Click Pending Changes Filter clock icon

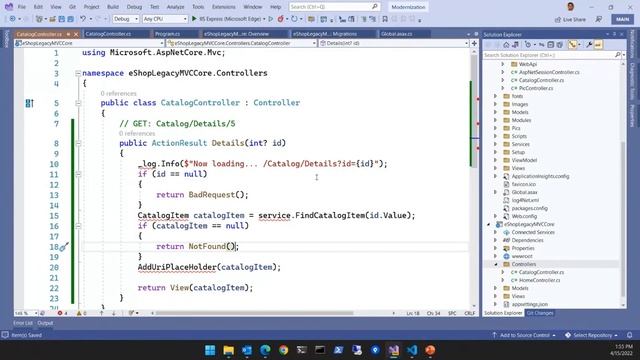528,45
